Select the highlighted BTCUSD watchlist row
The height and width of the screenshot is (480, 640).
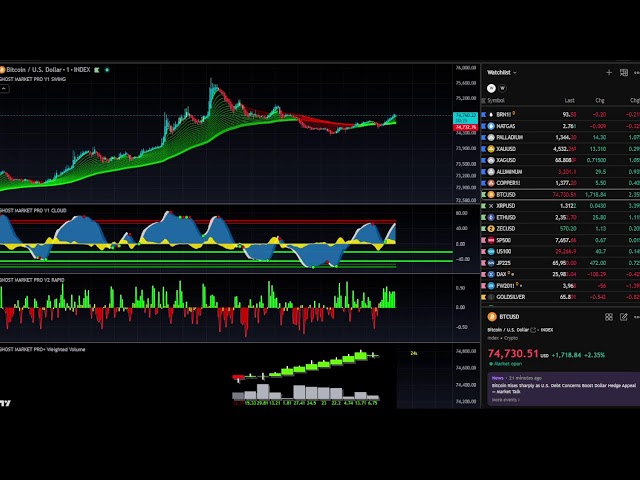561,195
